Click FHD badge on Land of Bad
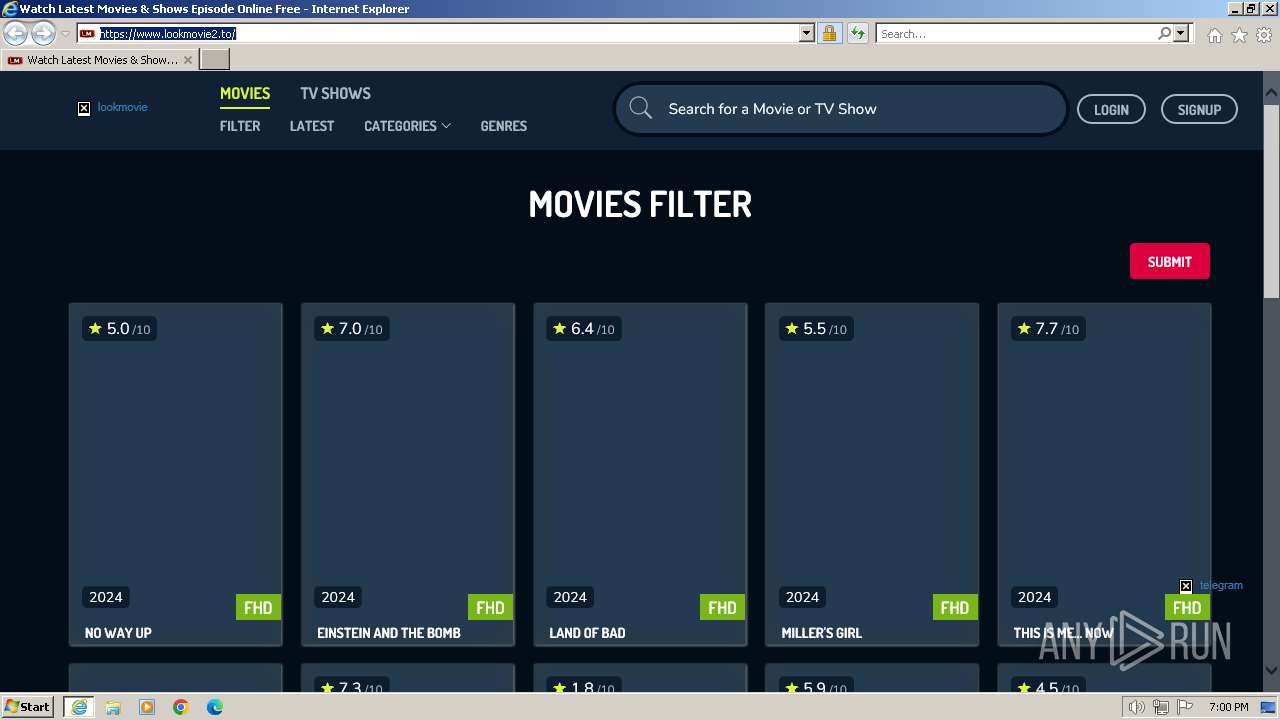This screenshot has height=720, width=1280. click(722, 607)
